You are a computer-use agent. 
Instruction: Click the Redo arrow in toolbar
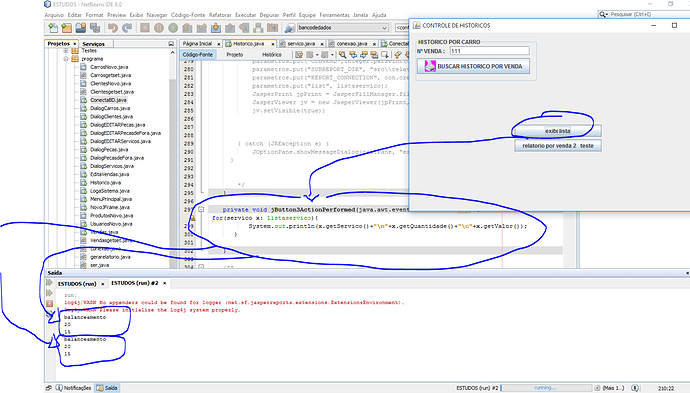(x=127, y=28)
